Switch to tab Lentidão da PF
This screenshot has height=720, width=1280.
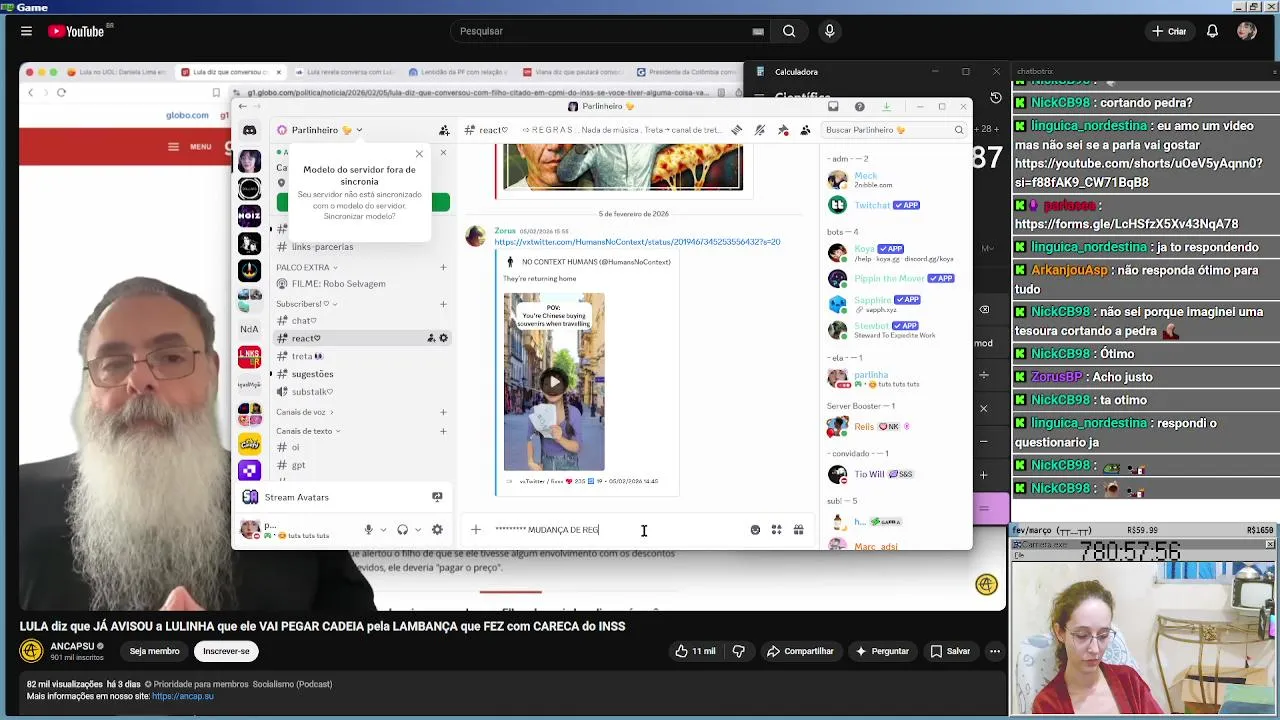coord(459,72)
